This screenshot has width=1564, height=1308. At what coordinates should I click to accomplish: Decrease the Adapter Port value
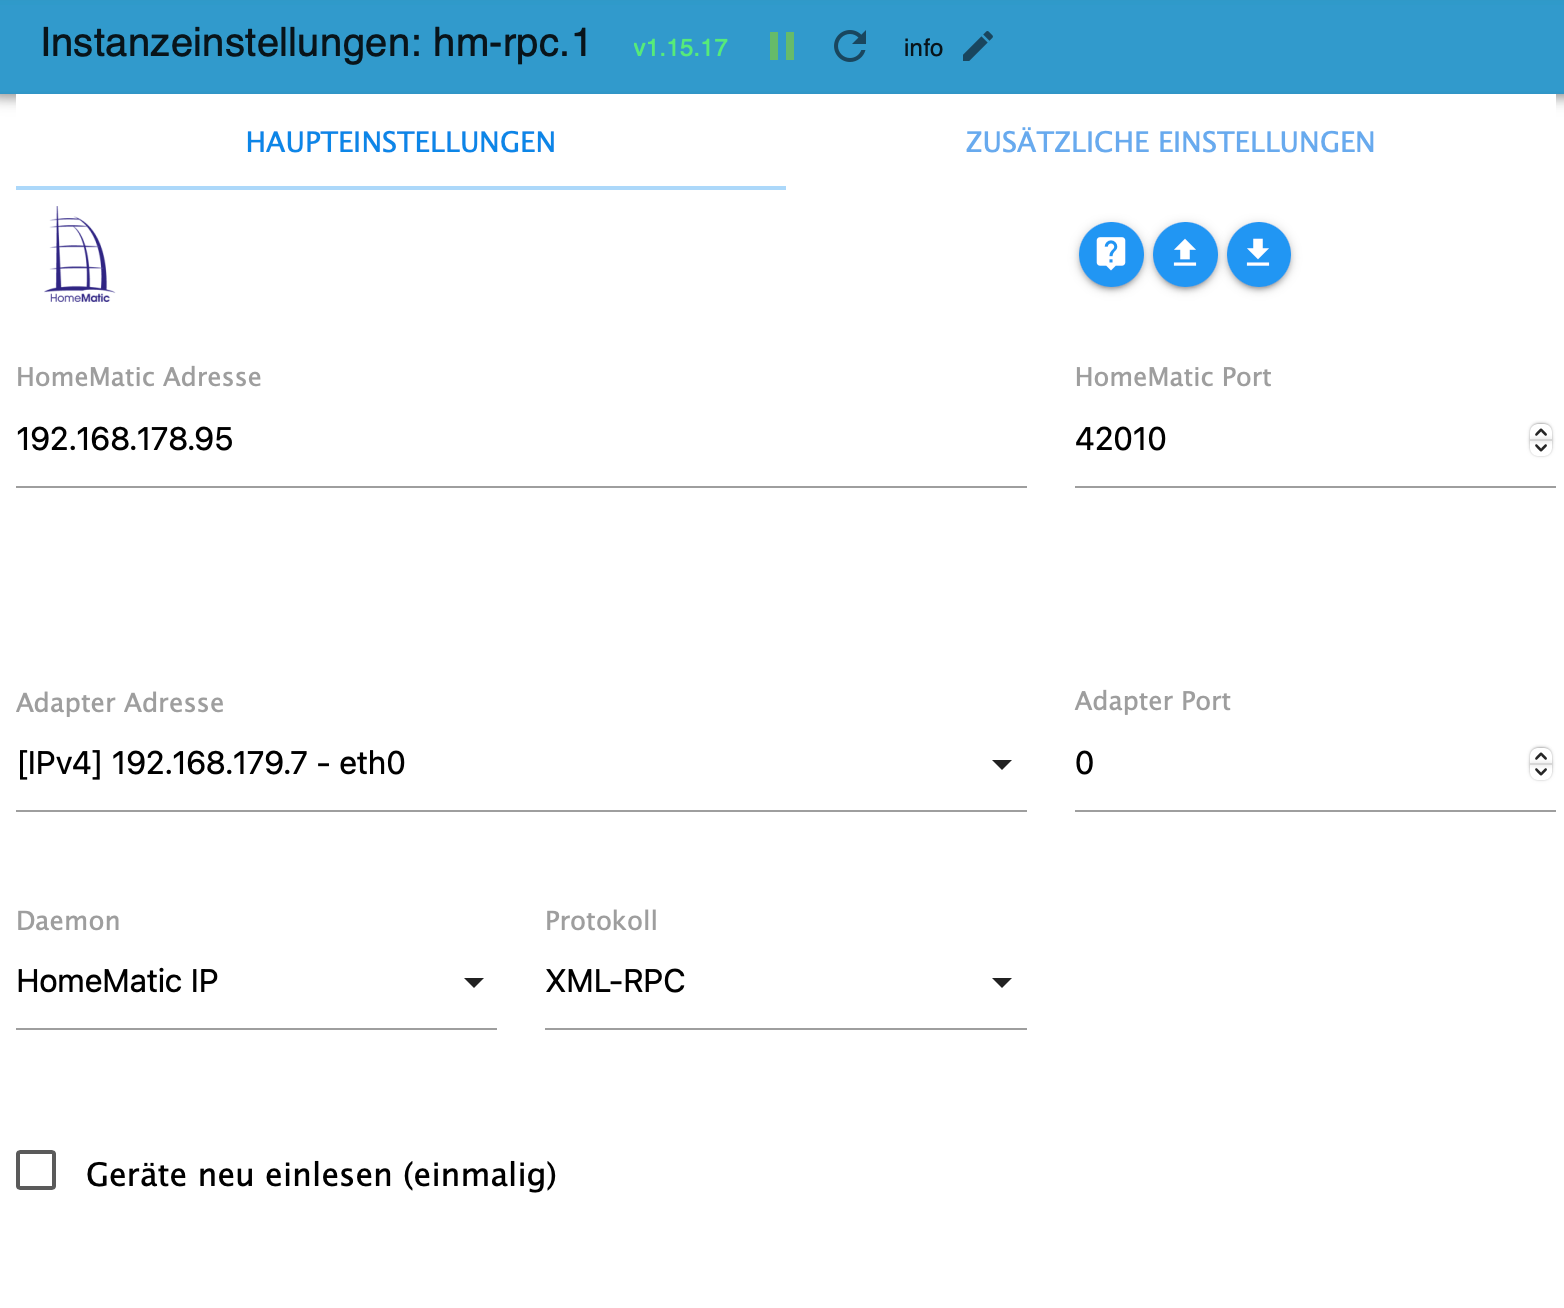coord(1541,771)
